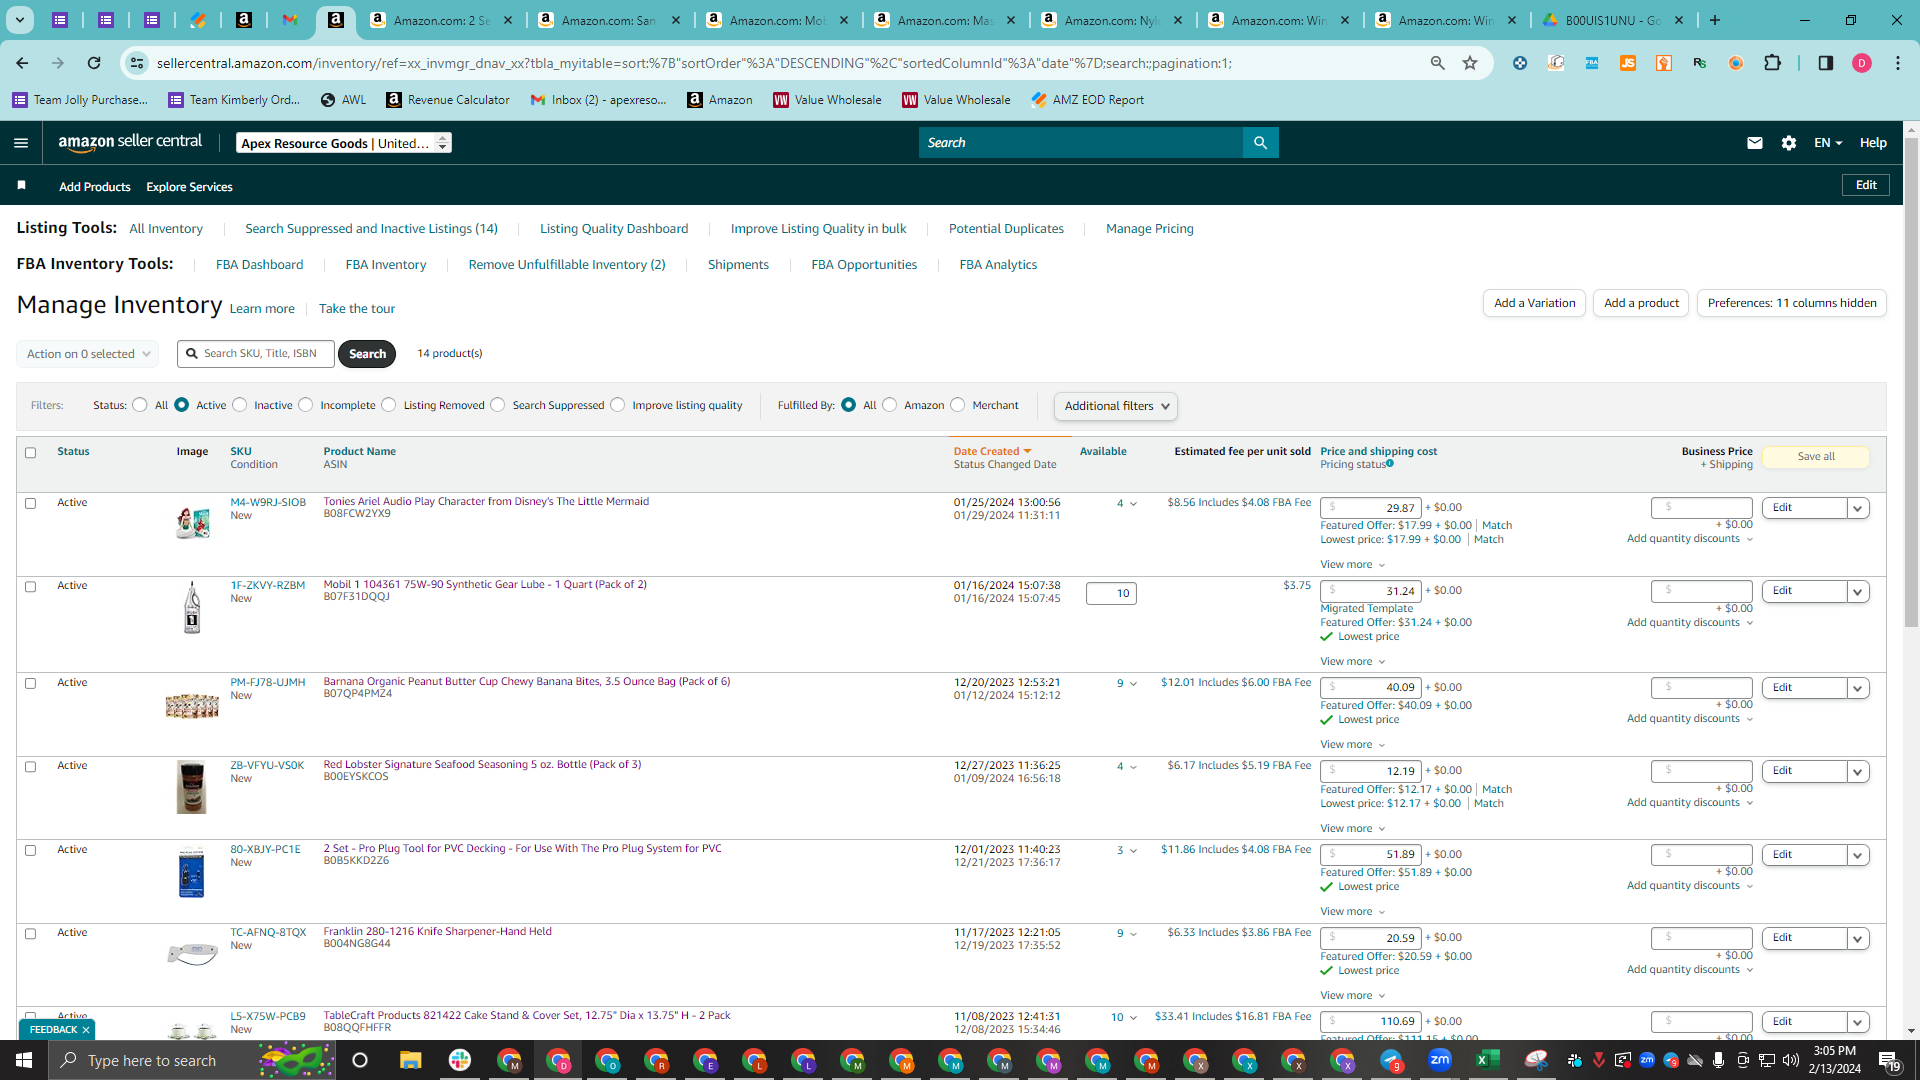This screenshot has width=1920, height=1080.
Task: Open the browser side panel icon
Action: click(1825, 63)
